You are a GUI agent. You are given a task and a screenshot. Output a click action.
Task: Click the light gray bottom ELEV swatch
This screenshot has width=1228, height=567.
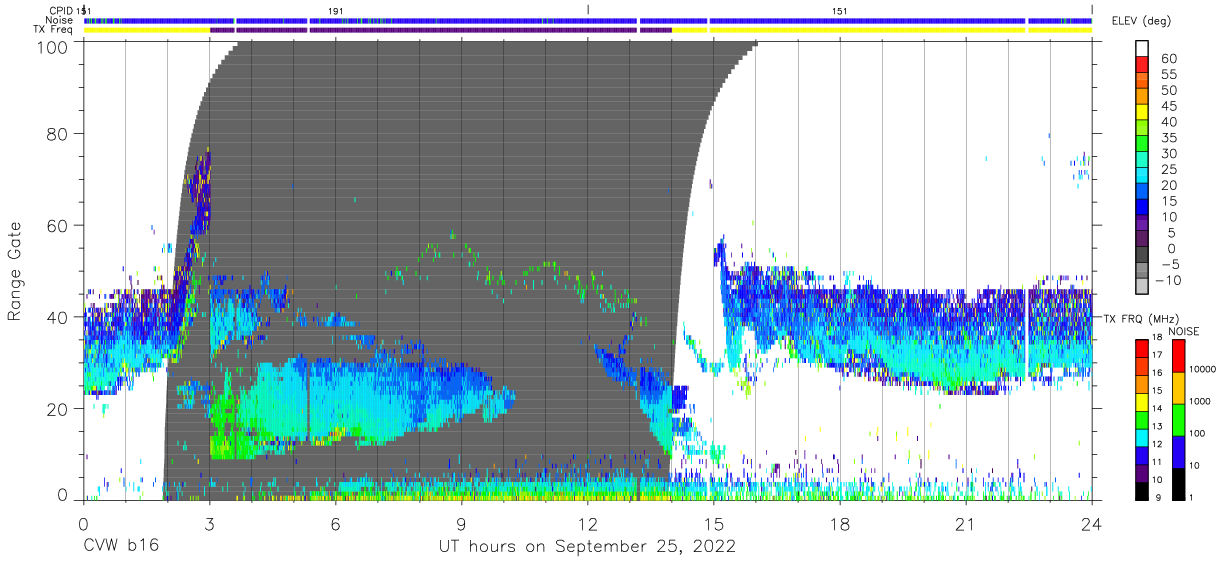(1142, 285)
